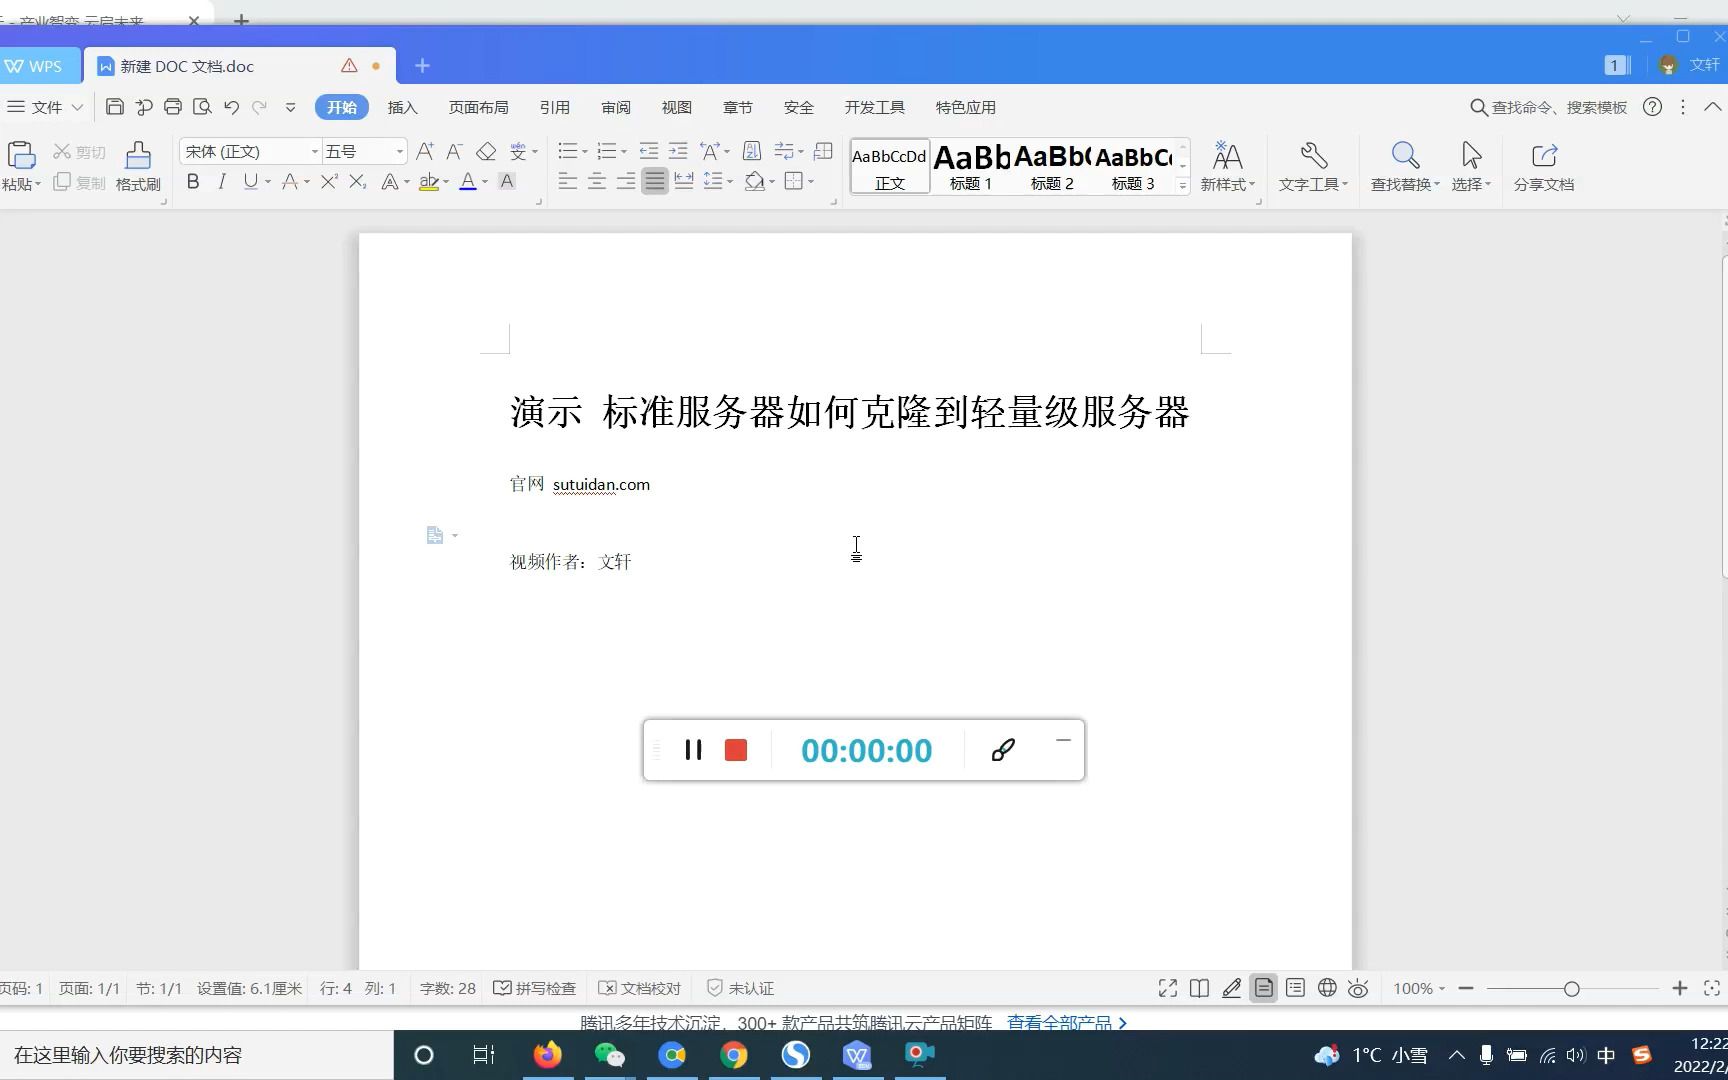Image resolution: width=1728 pixels, height=1080 pixels.
Task: Go to the Review tab
Action: [616, 107]
